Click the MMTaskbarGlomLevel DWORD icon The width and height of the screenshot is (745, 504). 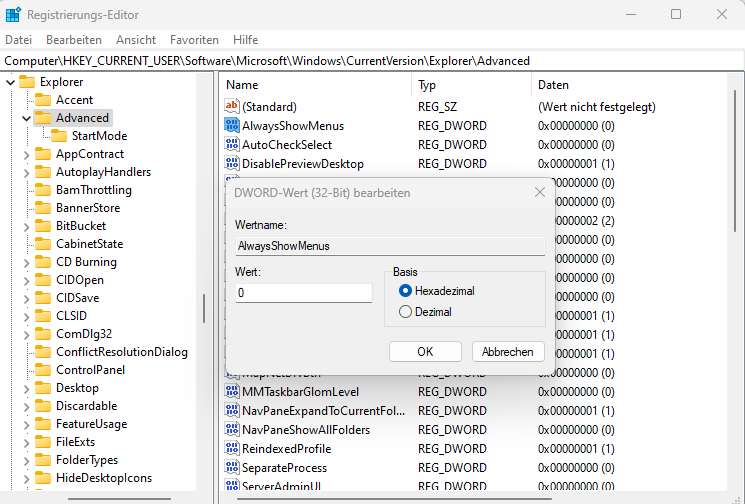tap(232, 391)
